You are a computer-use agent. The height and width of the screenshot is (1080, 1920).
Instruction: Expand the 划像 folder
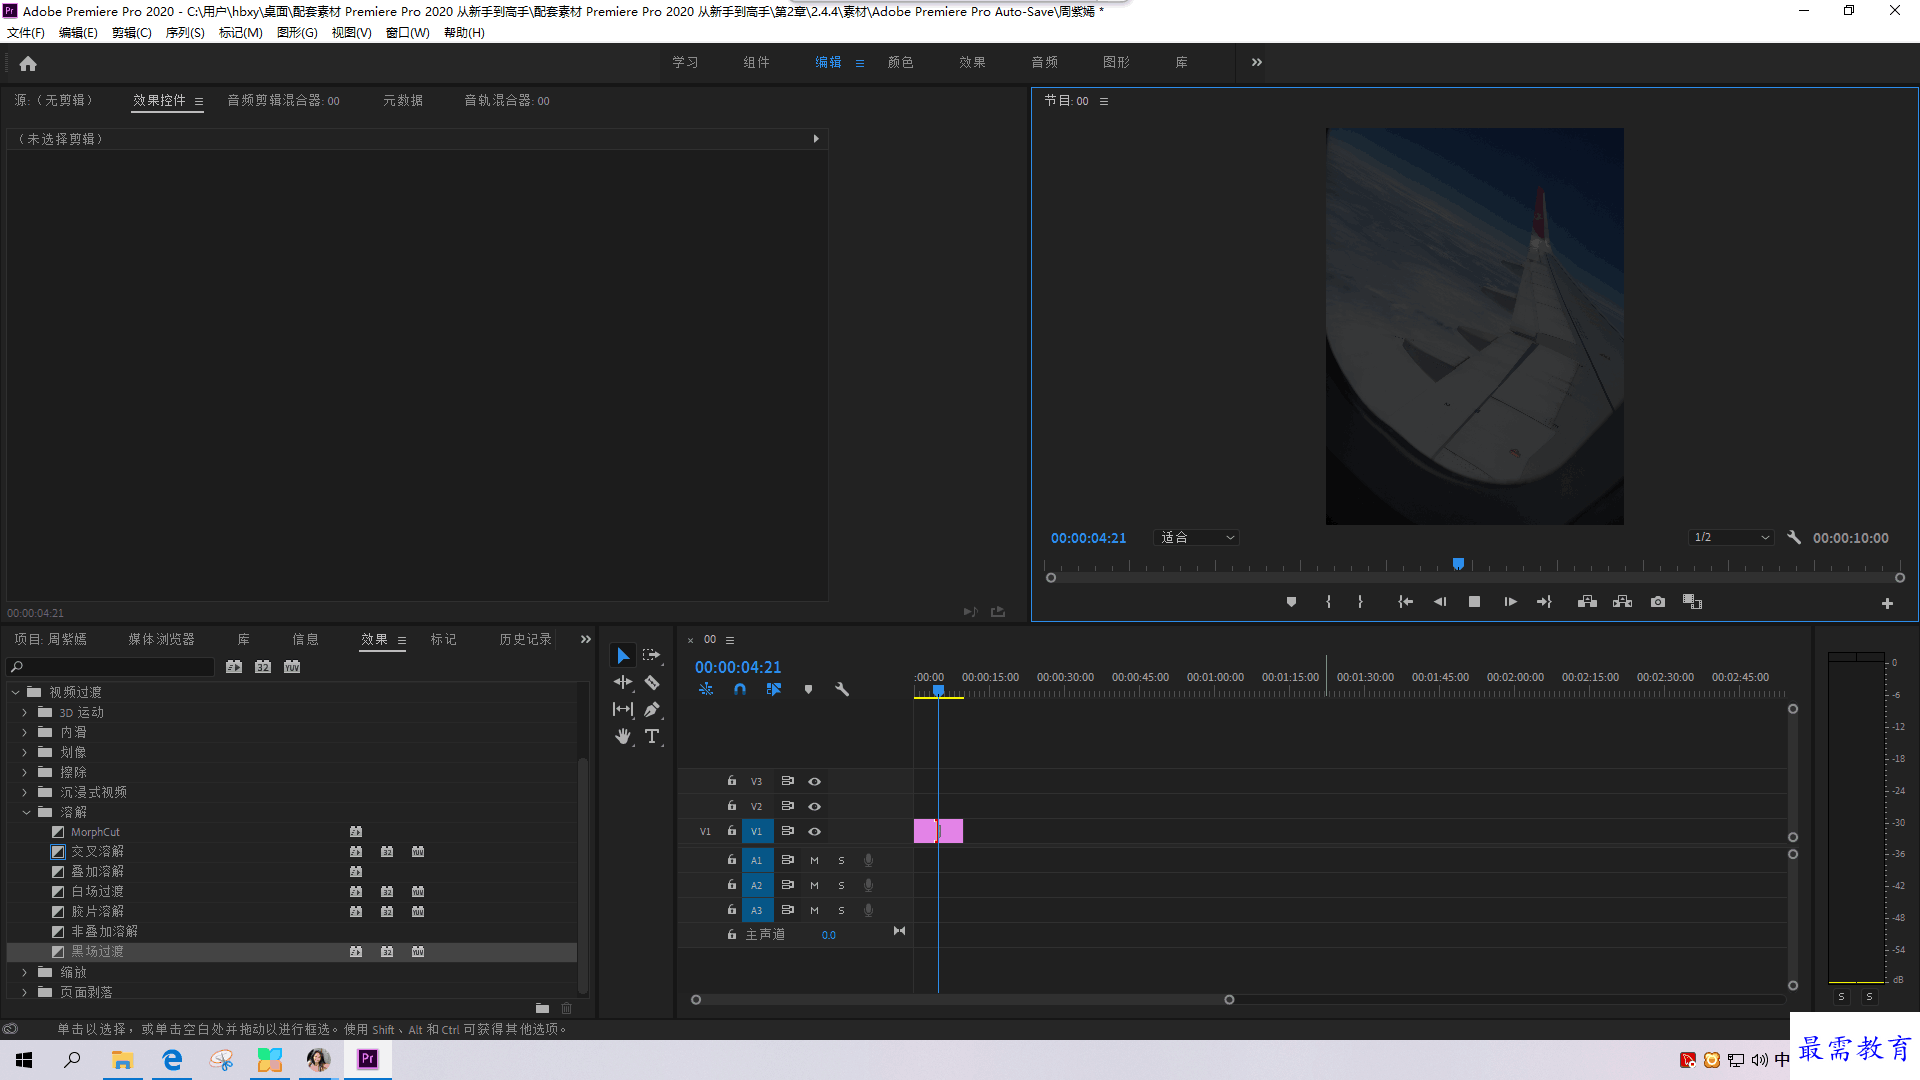[x=25, y=752]
